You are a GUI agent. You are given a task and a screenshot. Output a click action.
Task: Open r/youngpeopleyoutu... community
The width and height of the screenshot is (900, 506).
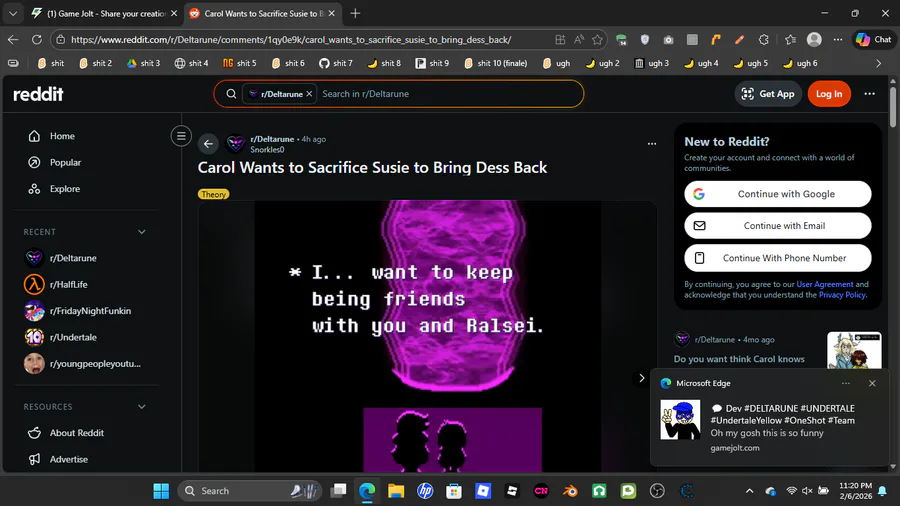coord(95,364)
